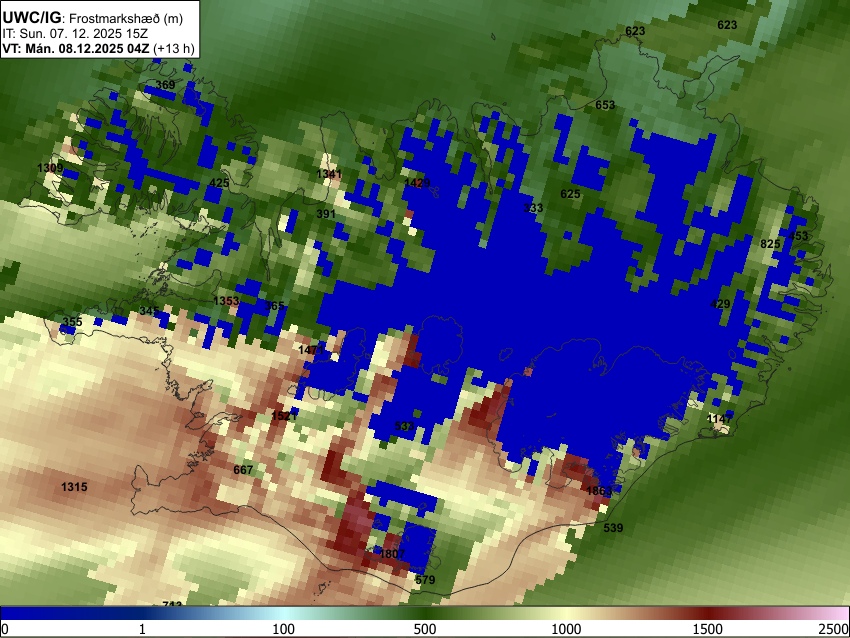Select the 1353 map label
850x638 pixels.
click(226, 301)
